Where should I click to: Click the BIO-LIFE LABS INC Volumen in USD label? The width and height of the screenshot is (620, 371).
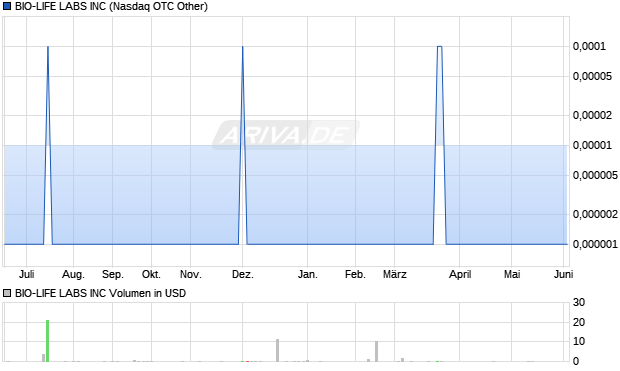pyautogui.click(x=100, y=293)
